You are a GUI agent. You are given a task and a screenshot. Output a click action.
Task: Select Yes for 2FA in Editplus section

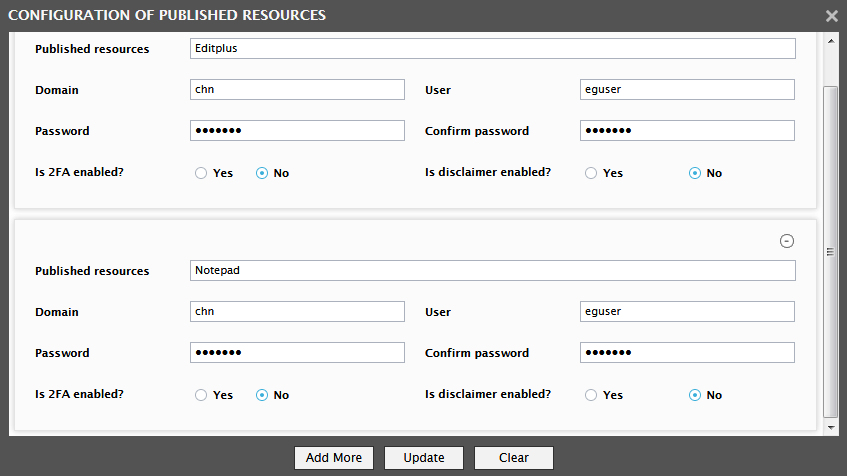[201, 173]
